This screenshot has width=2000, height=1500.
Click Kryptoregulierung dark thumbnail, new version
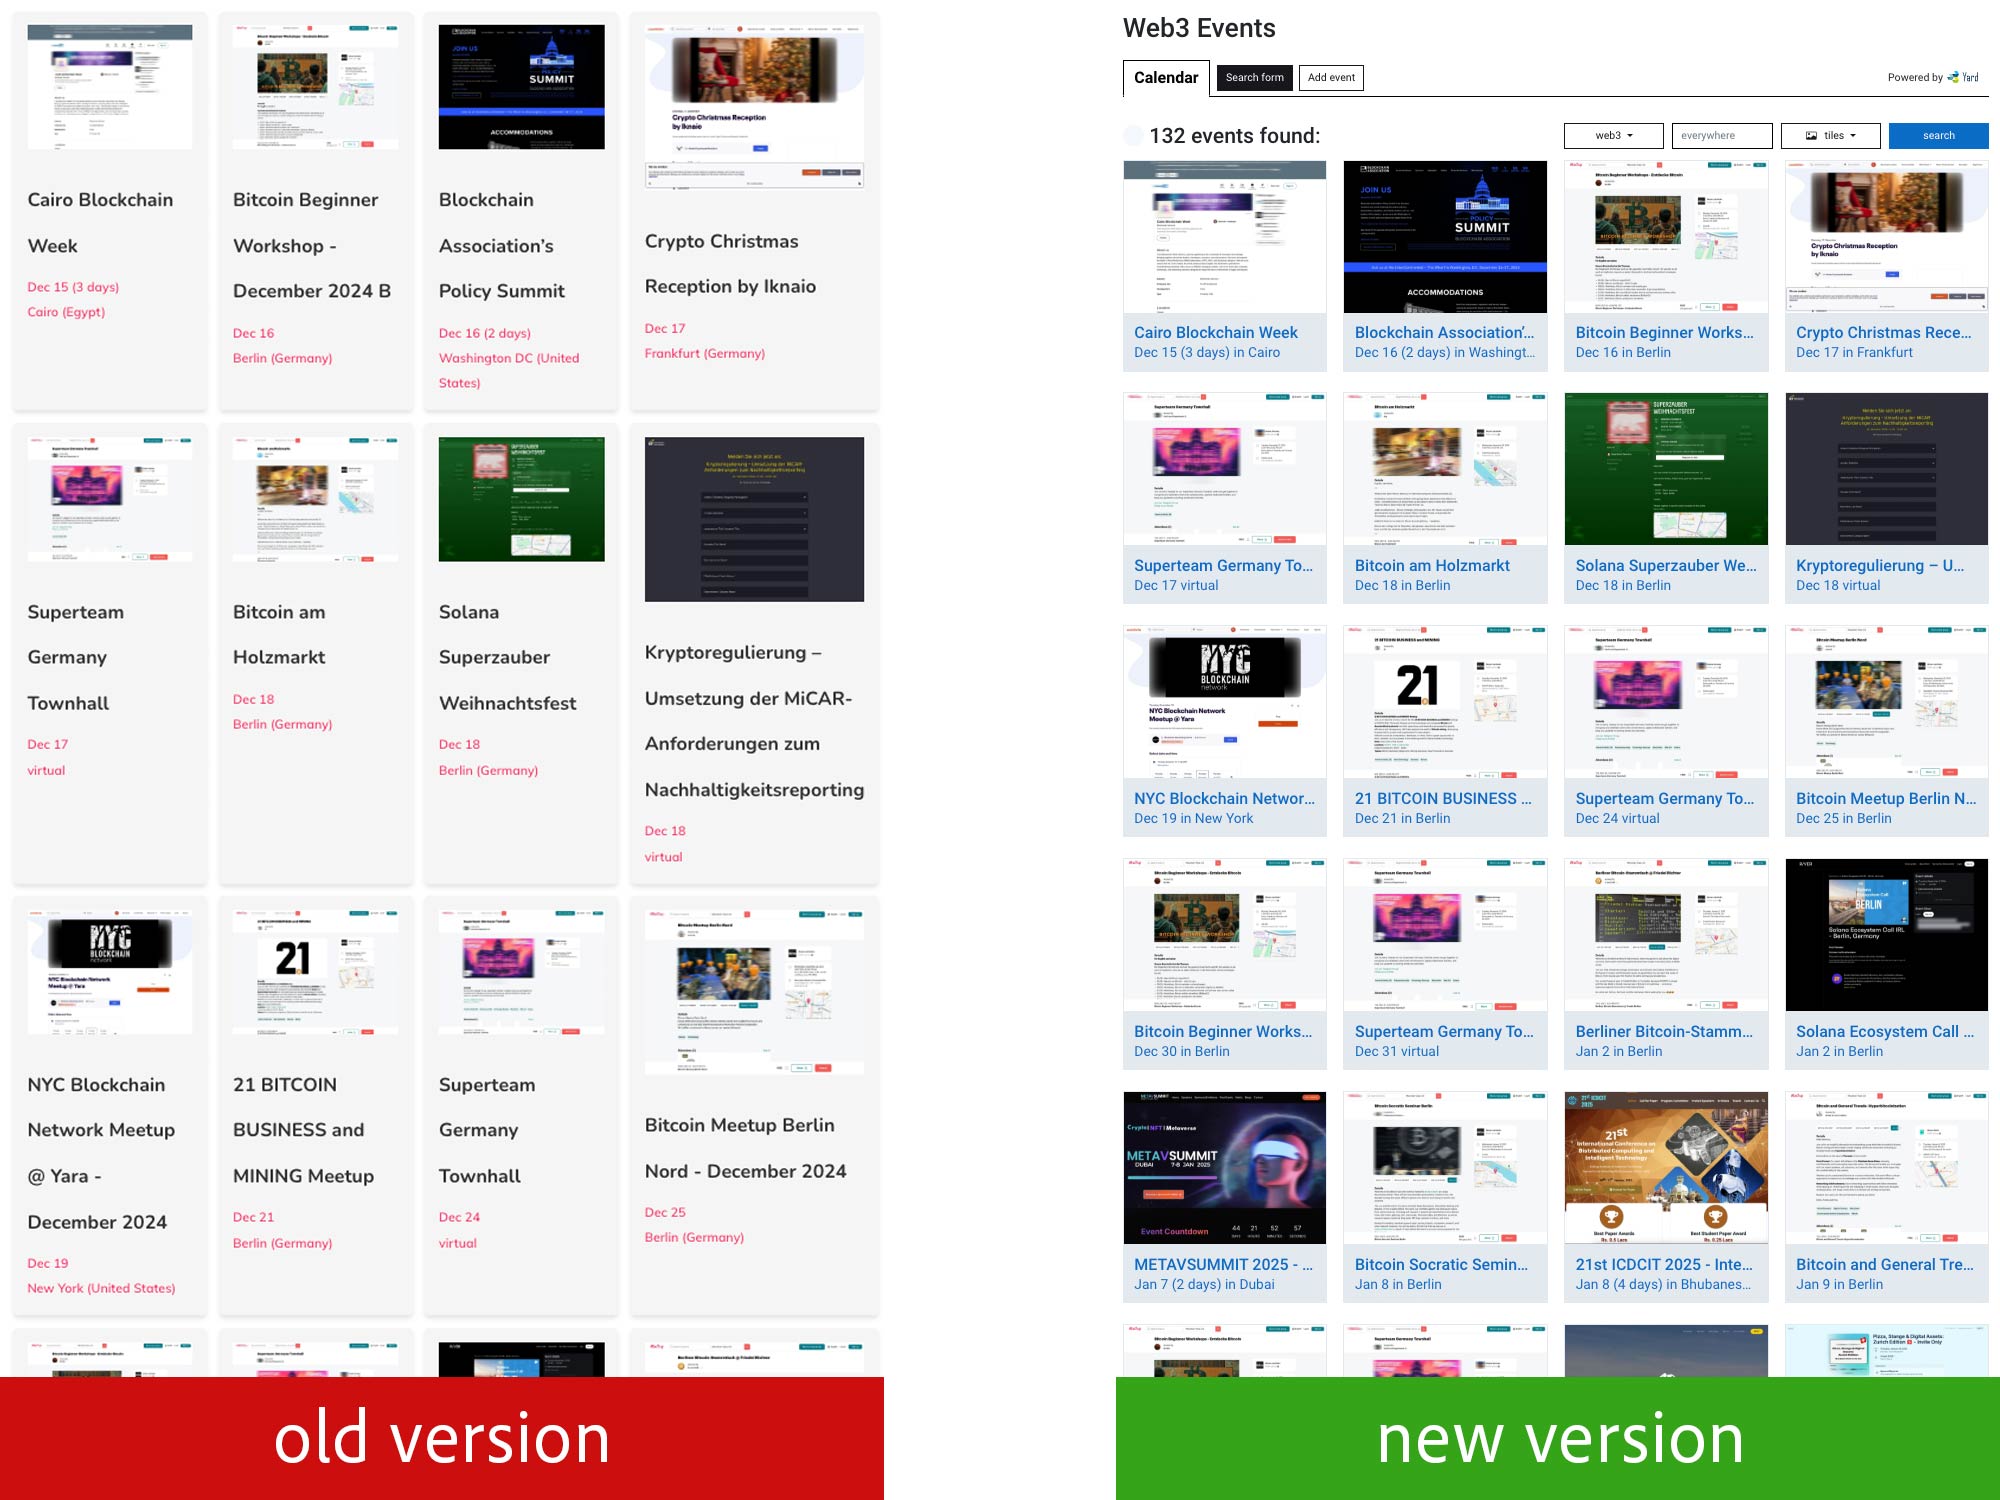(1887, 469)
